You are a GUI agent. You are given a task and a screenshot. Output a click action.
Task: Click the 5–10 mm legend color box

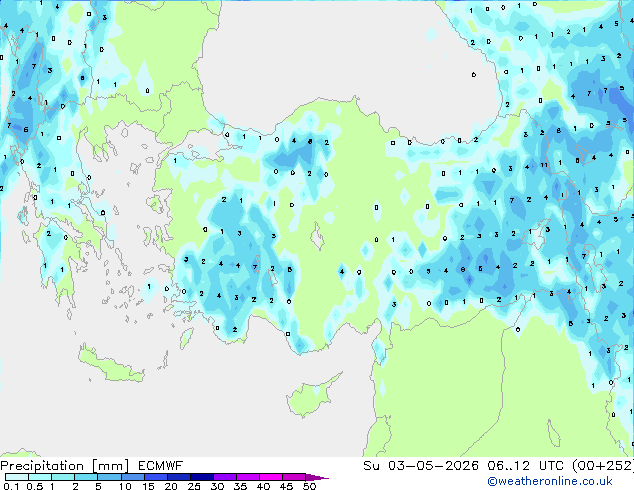point(109,477)
